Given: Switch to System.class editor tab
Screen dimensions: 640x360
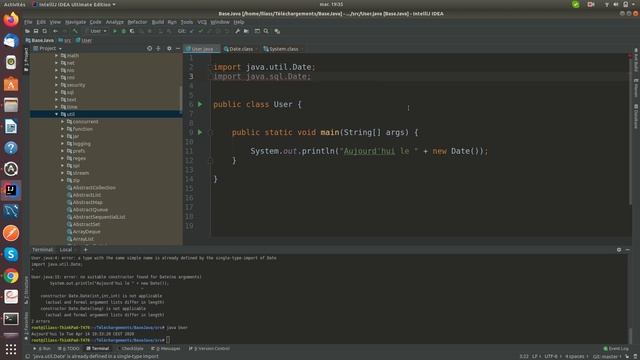Looking at the screenshot, I should pyautogui.click(x=283, y=49).
